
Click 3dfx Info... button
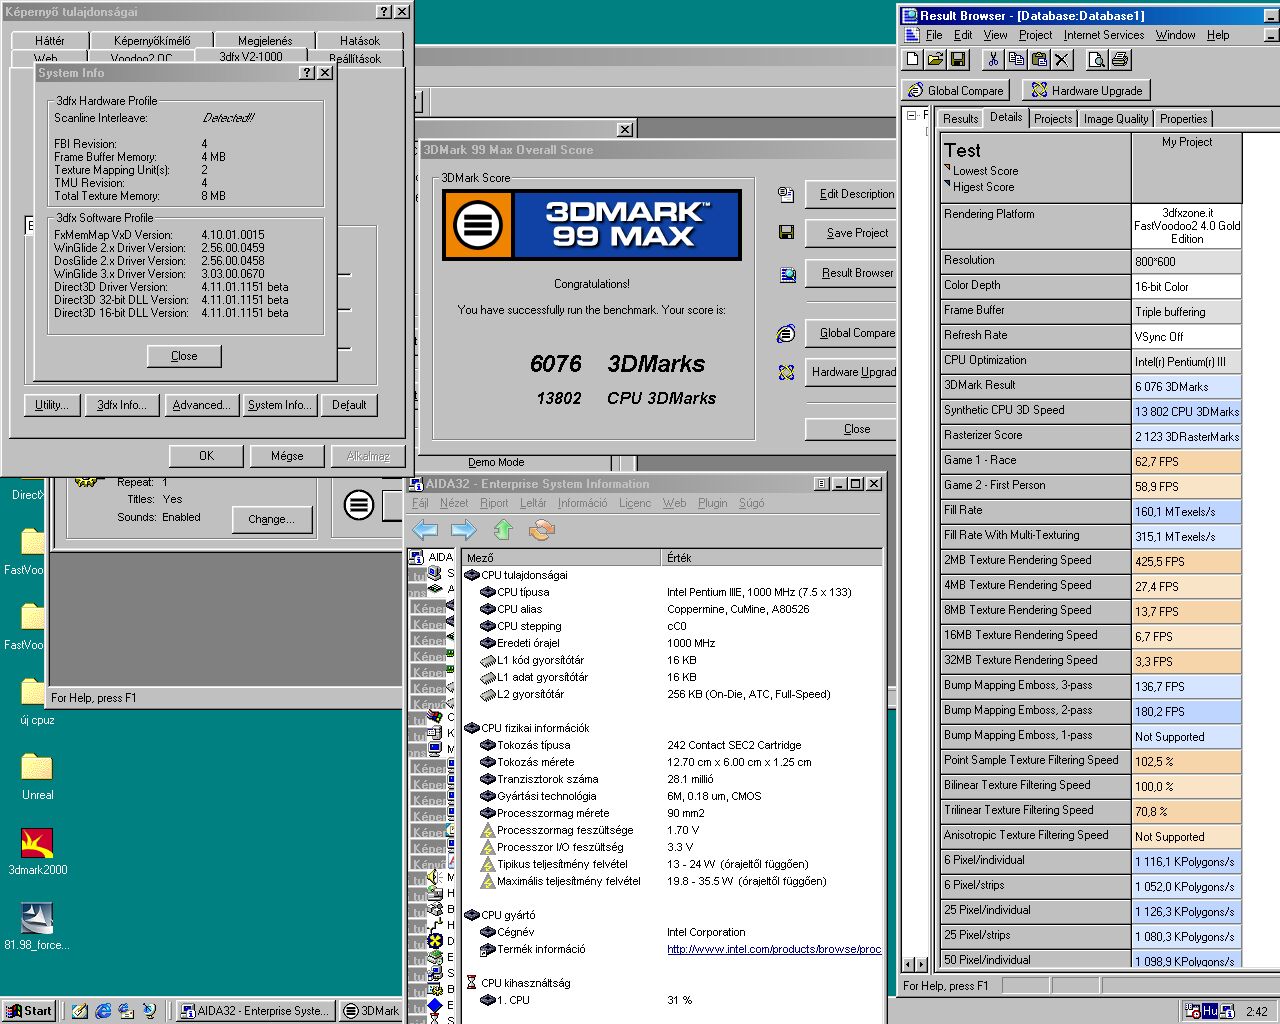point(122,405)
